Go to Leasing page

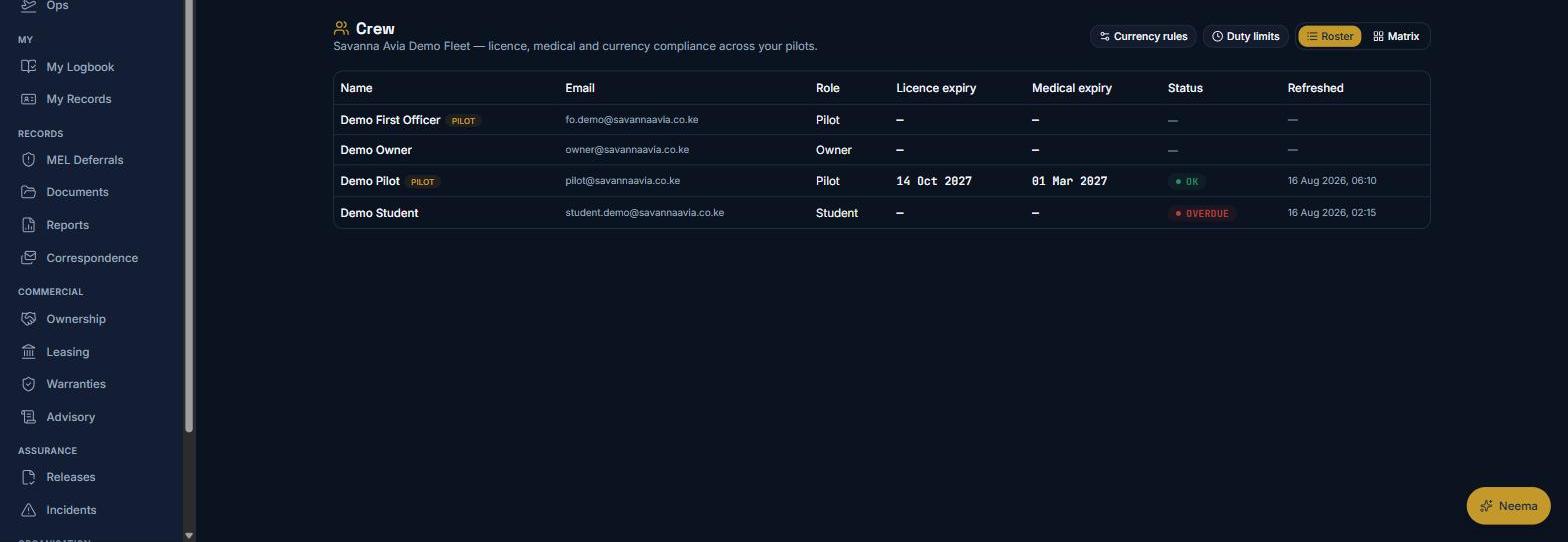tap(68, 352)
